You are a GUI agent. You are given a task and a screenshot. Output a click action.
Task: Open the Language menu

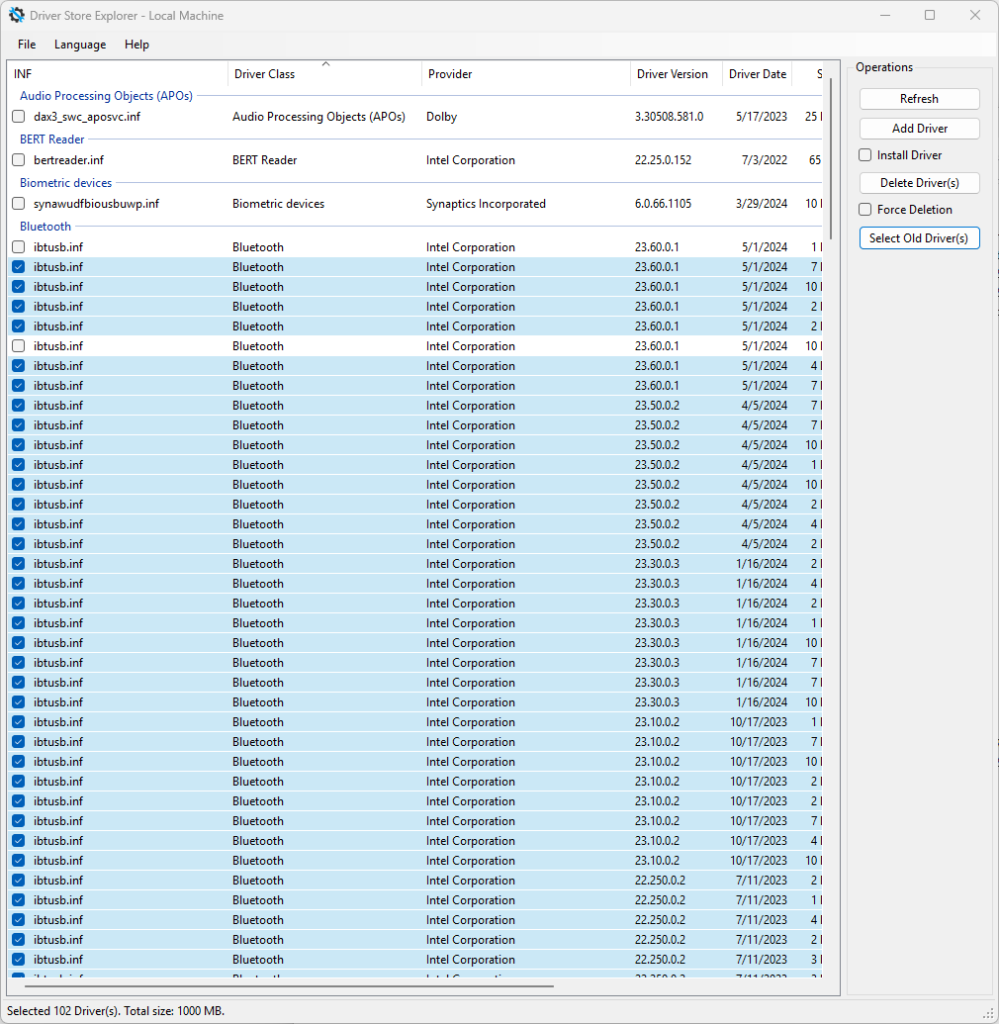point(80,45)
